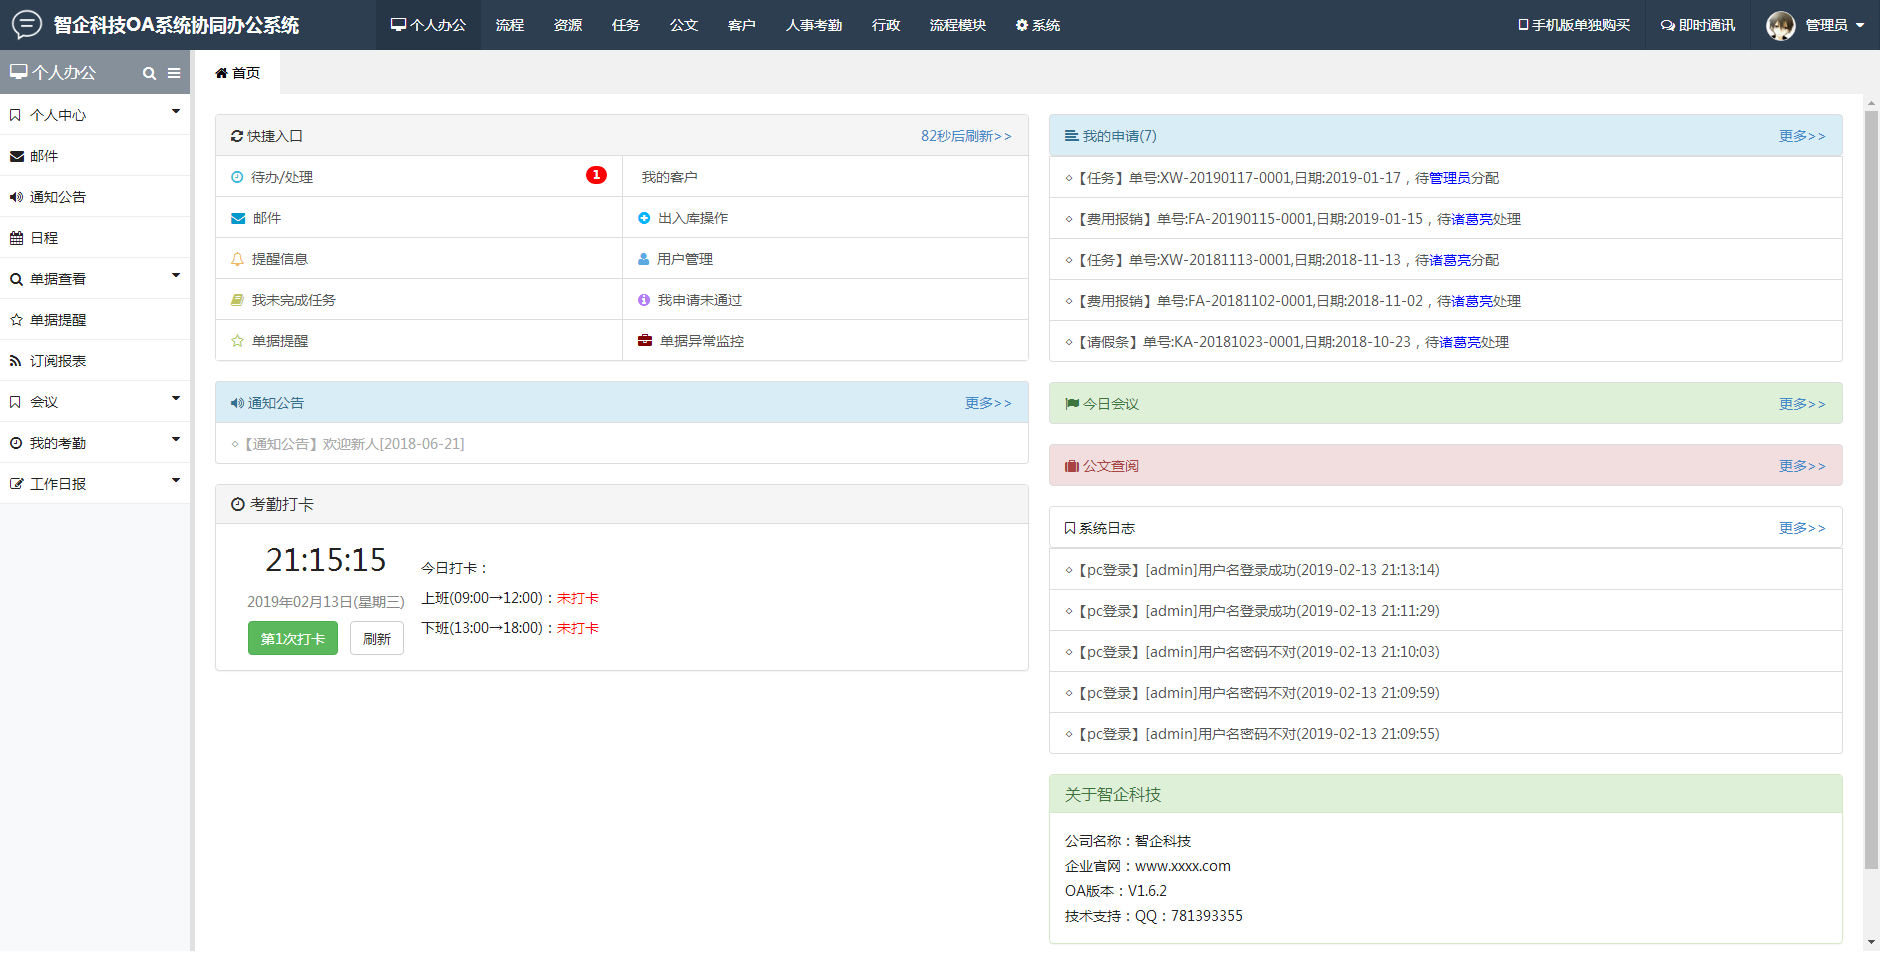Open the 行政 top menu
The image size is (1880, 971).
[886, 25]
